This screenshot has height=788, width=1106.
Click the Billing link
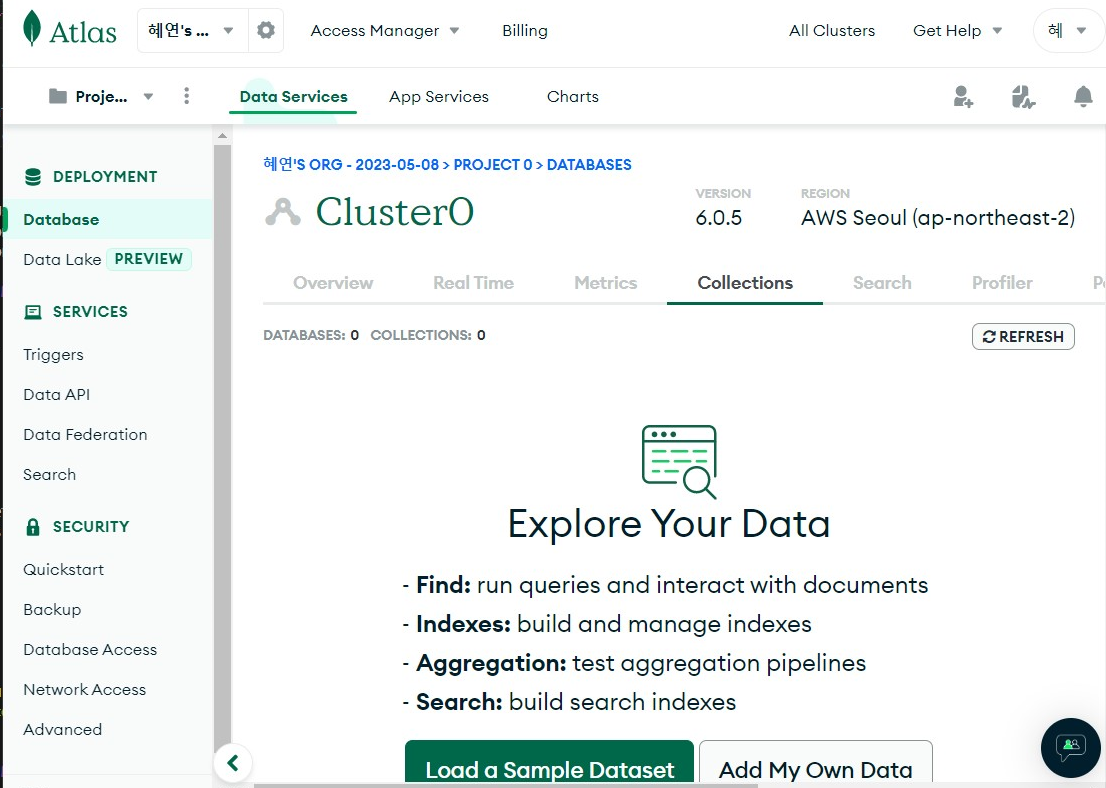[x=525, y=30]
